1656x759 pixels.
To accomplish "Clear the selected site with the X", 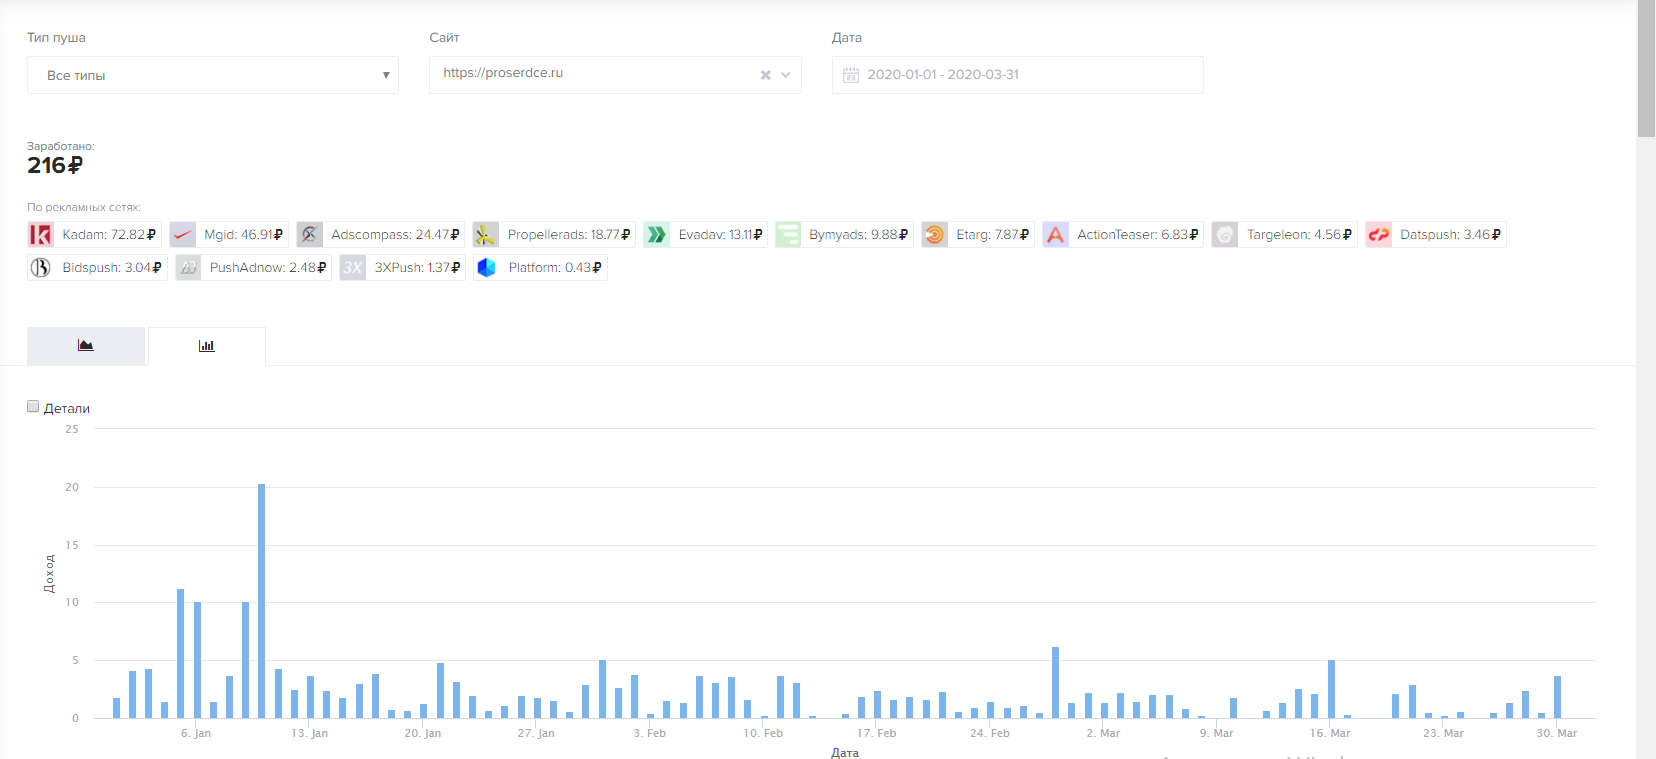I will tap(765, 75).
